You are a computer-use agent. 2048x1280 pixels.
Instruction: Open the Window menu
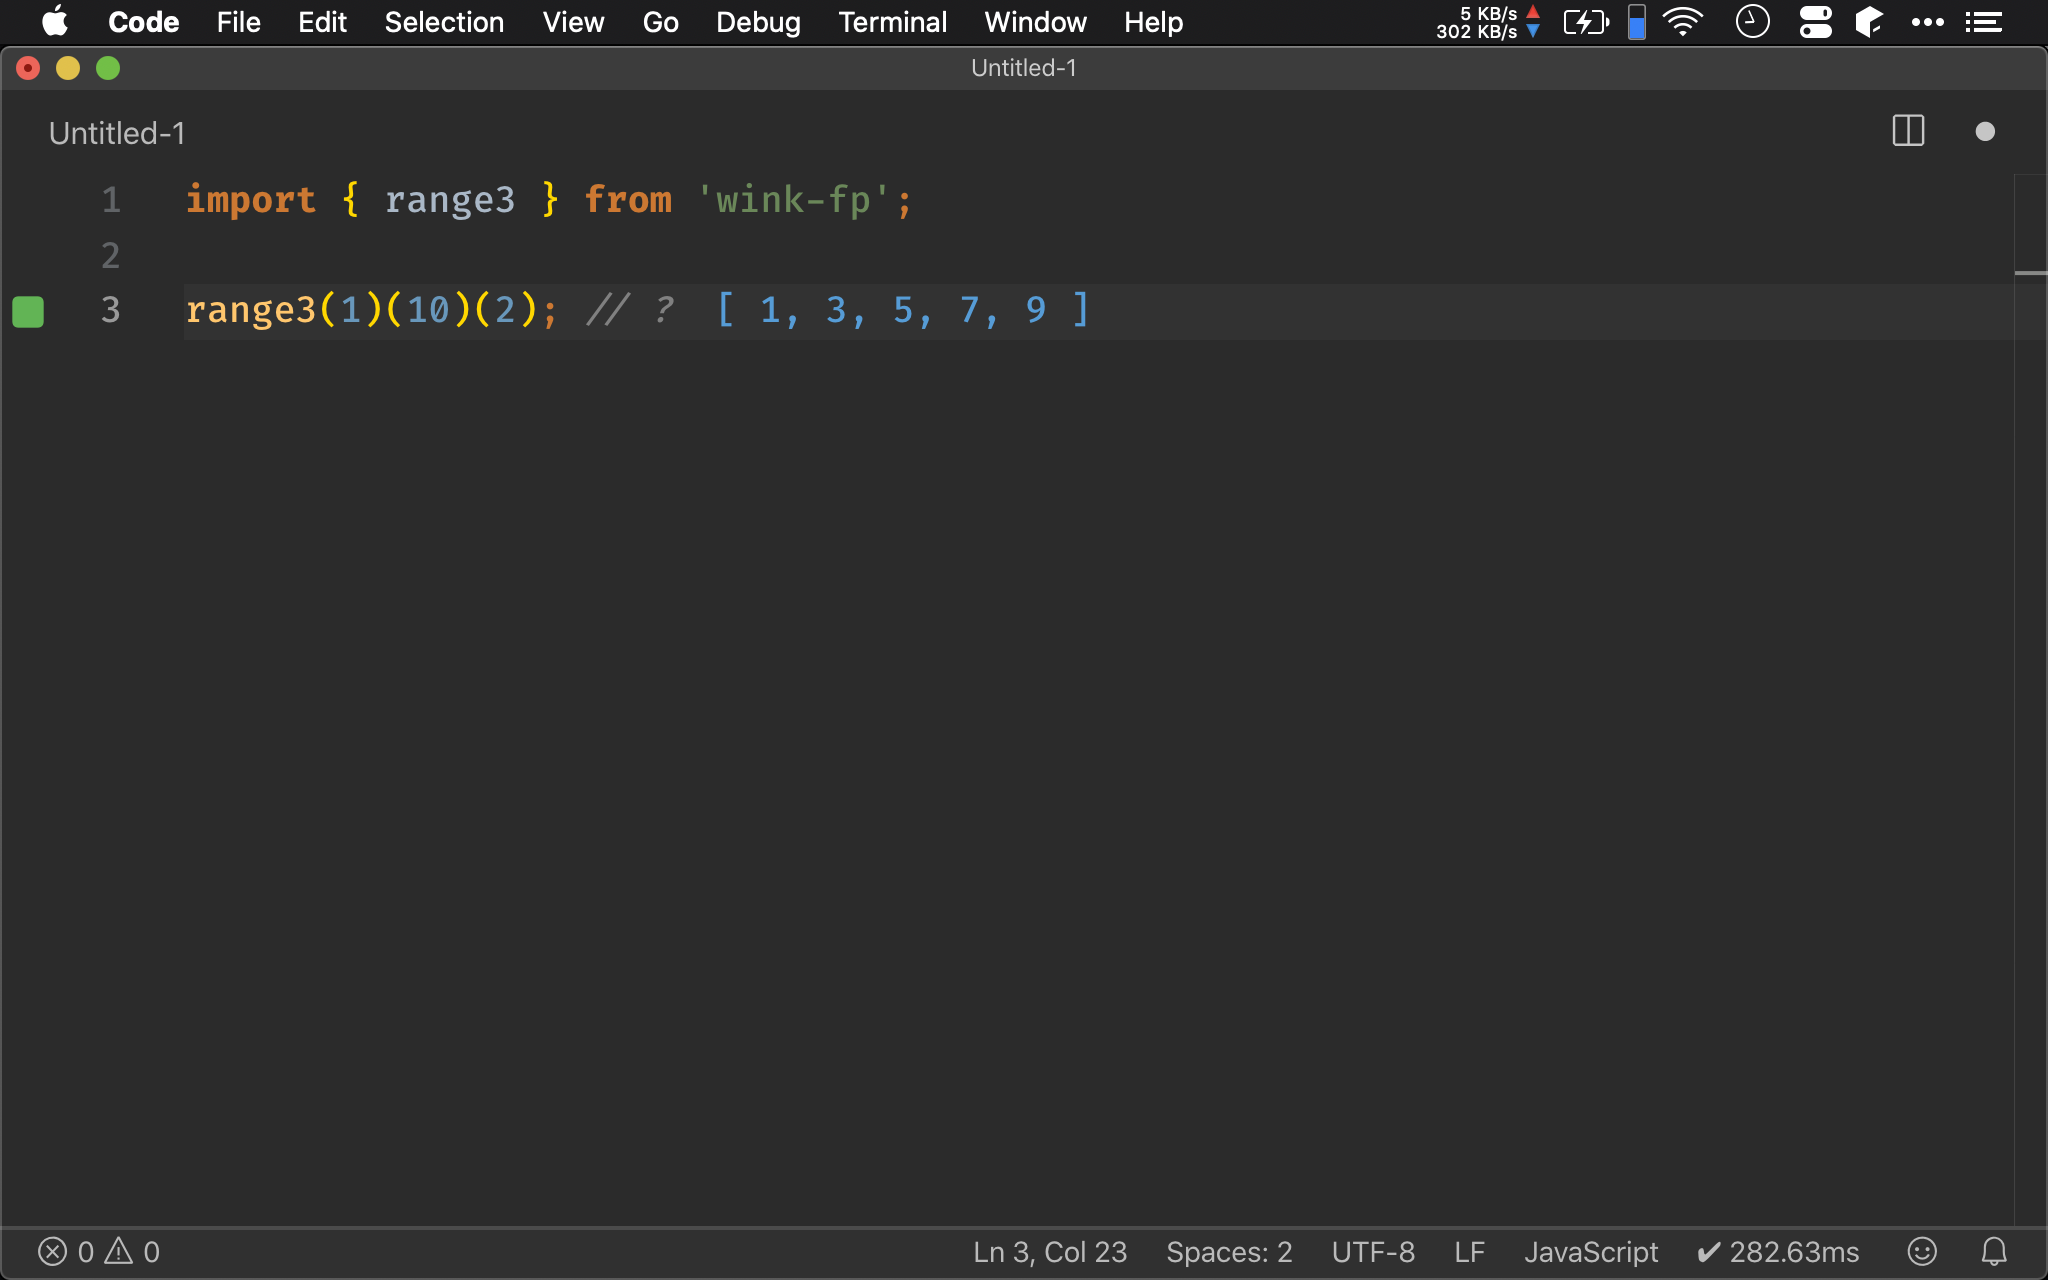pos(1035,22)
